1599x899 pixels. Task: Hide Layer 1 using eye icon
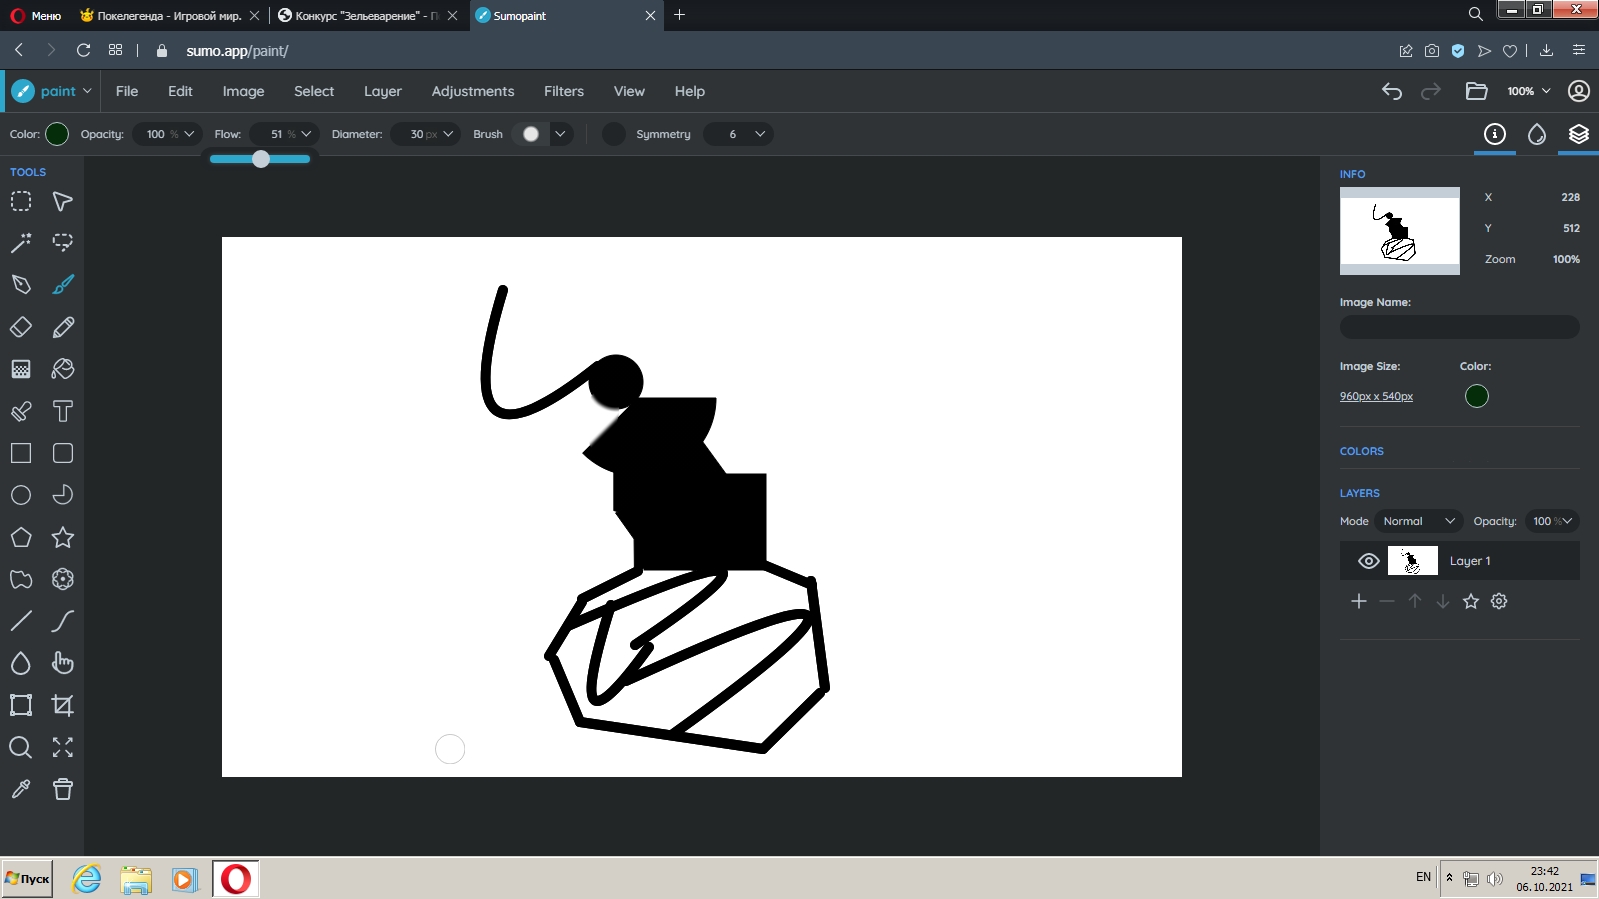pos(1368,561)
